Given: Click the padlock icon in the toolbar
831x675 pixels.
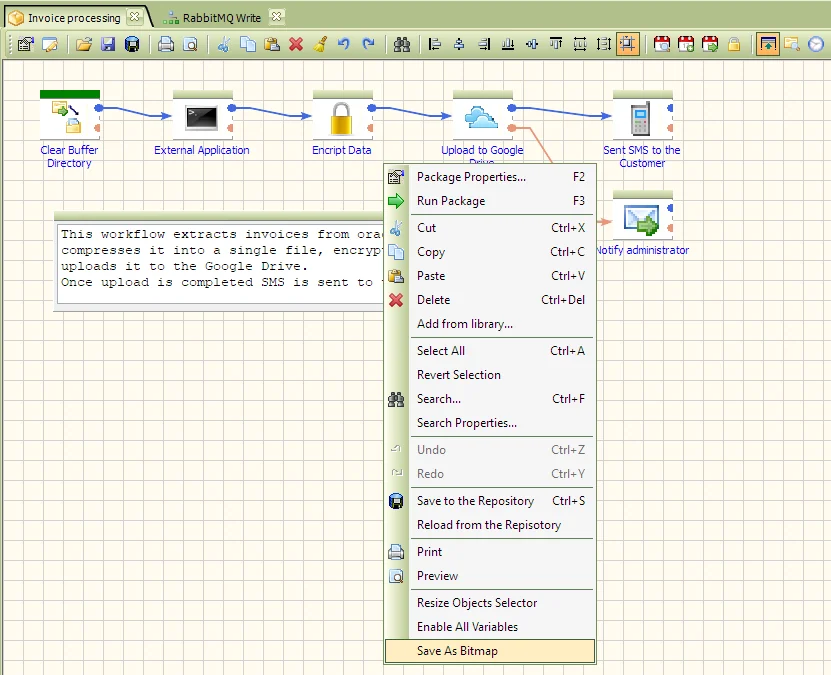Looking at the screenshot, I should click(x=734, y=44).
